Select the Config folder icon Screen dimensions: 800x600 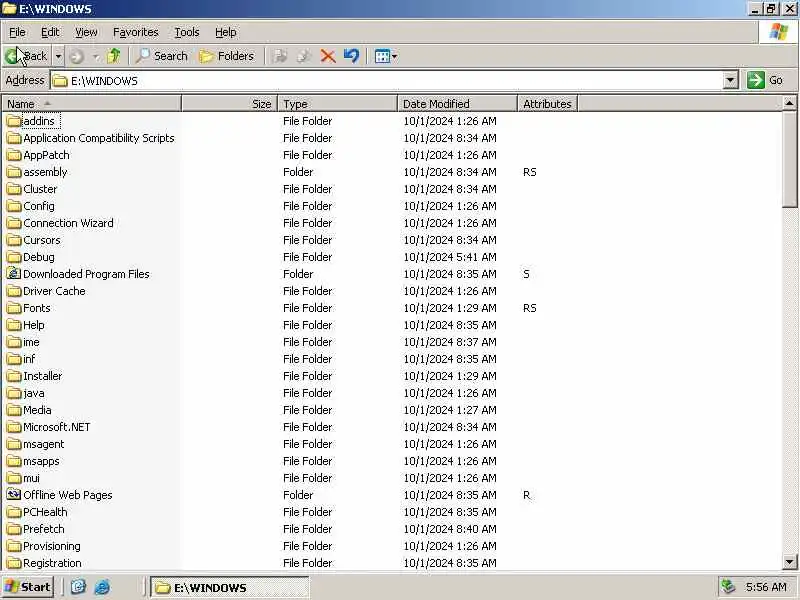[x=14, y=206]
